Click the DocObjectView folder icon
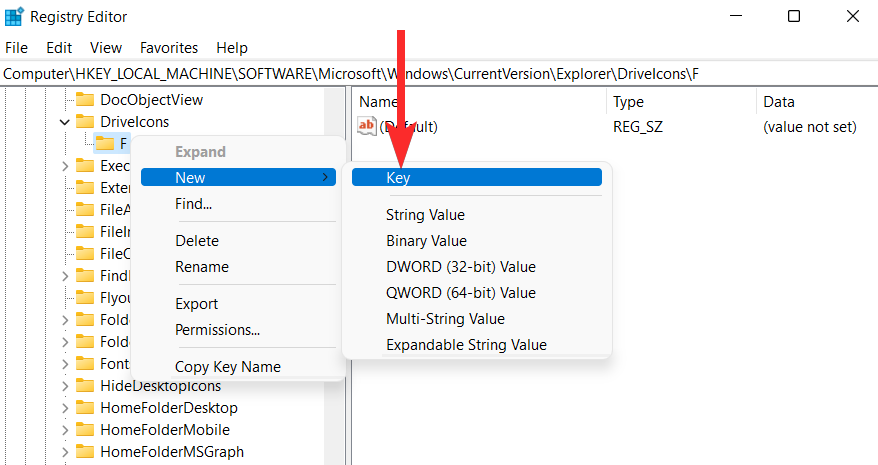Image resolution: width=878 pixels, height=465 pixels. 86,100
